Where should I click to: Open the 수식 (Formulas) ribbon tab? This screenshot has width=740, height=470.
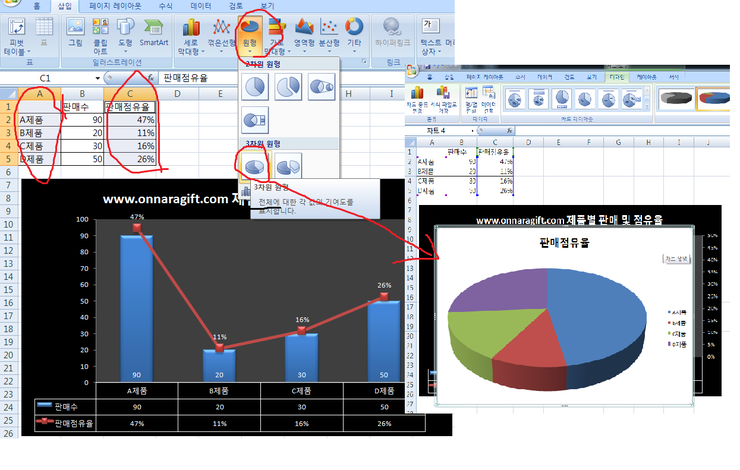164,6
